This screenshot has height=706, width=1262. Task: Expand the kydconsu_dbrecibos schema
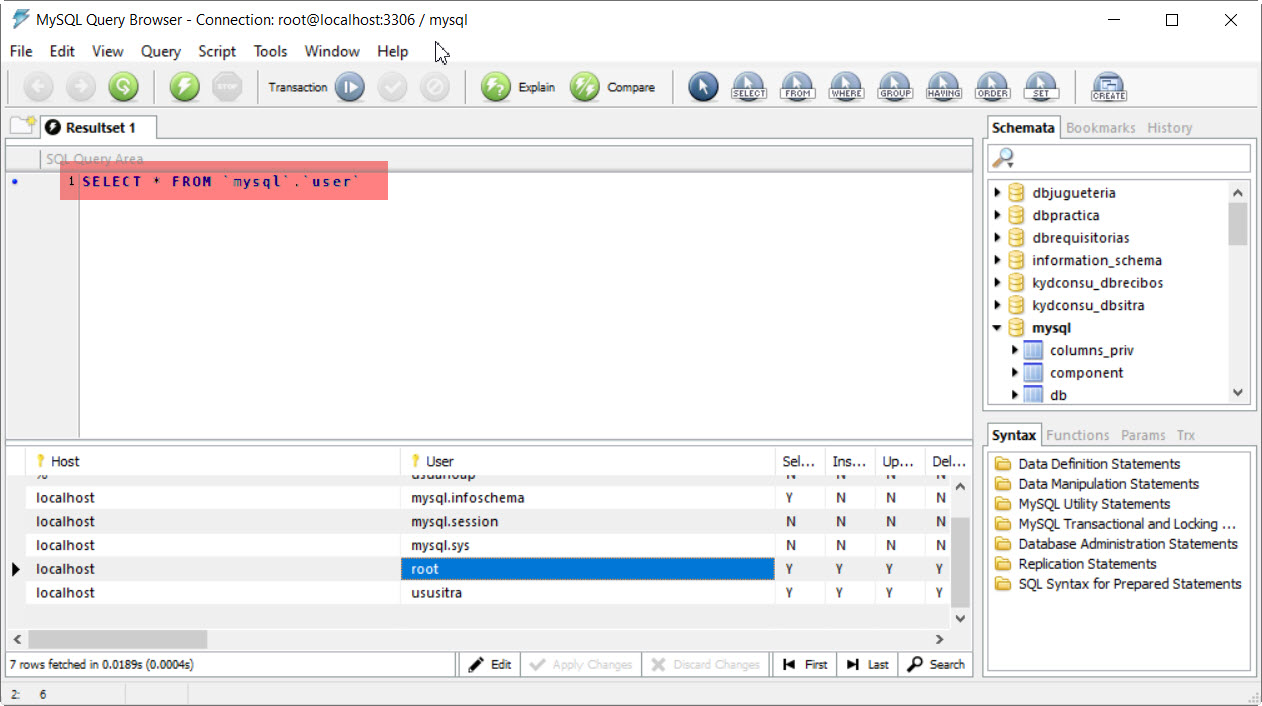click(x=997, y=283)
